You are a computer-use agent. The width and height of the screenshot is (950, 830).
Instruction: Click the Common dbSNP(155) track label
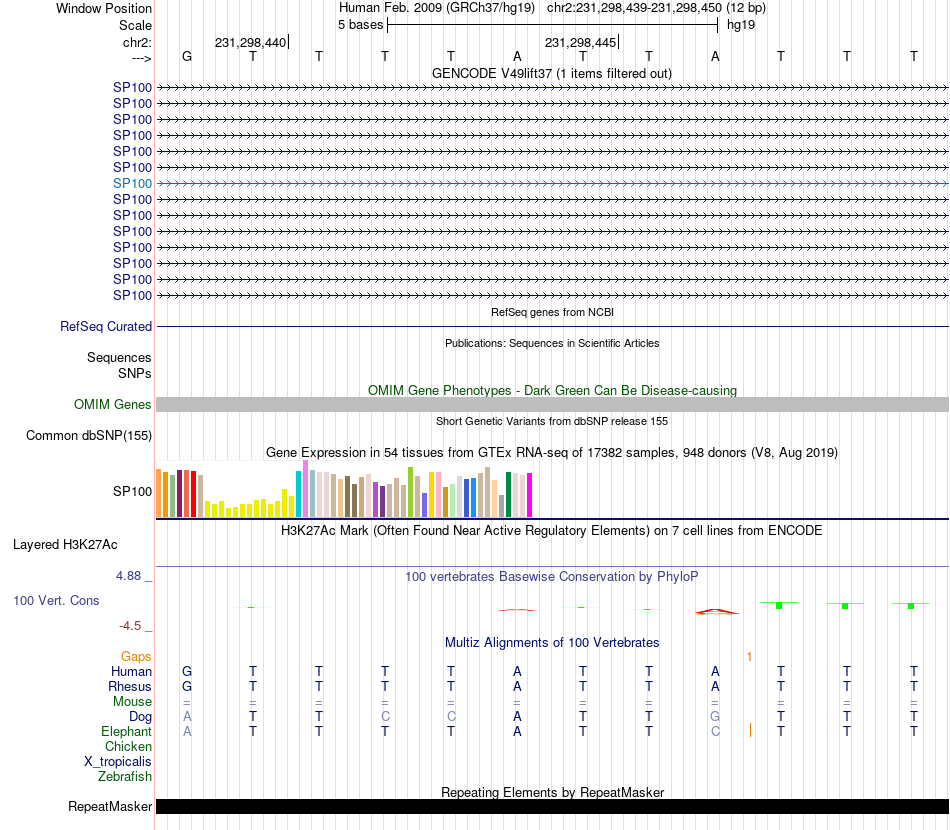(x=88, y=436)
